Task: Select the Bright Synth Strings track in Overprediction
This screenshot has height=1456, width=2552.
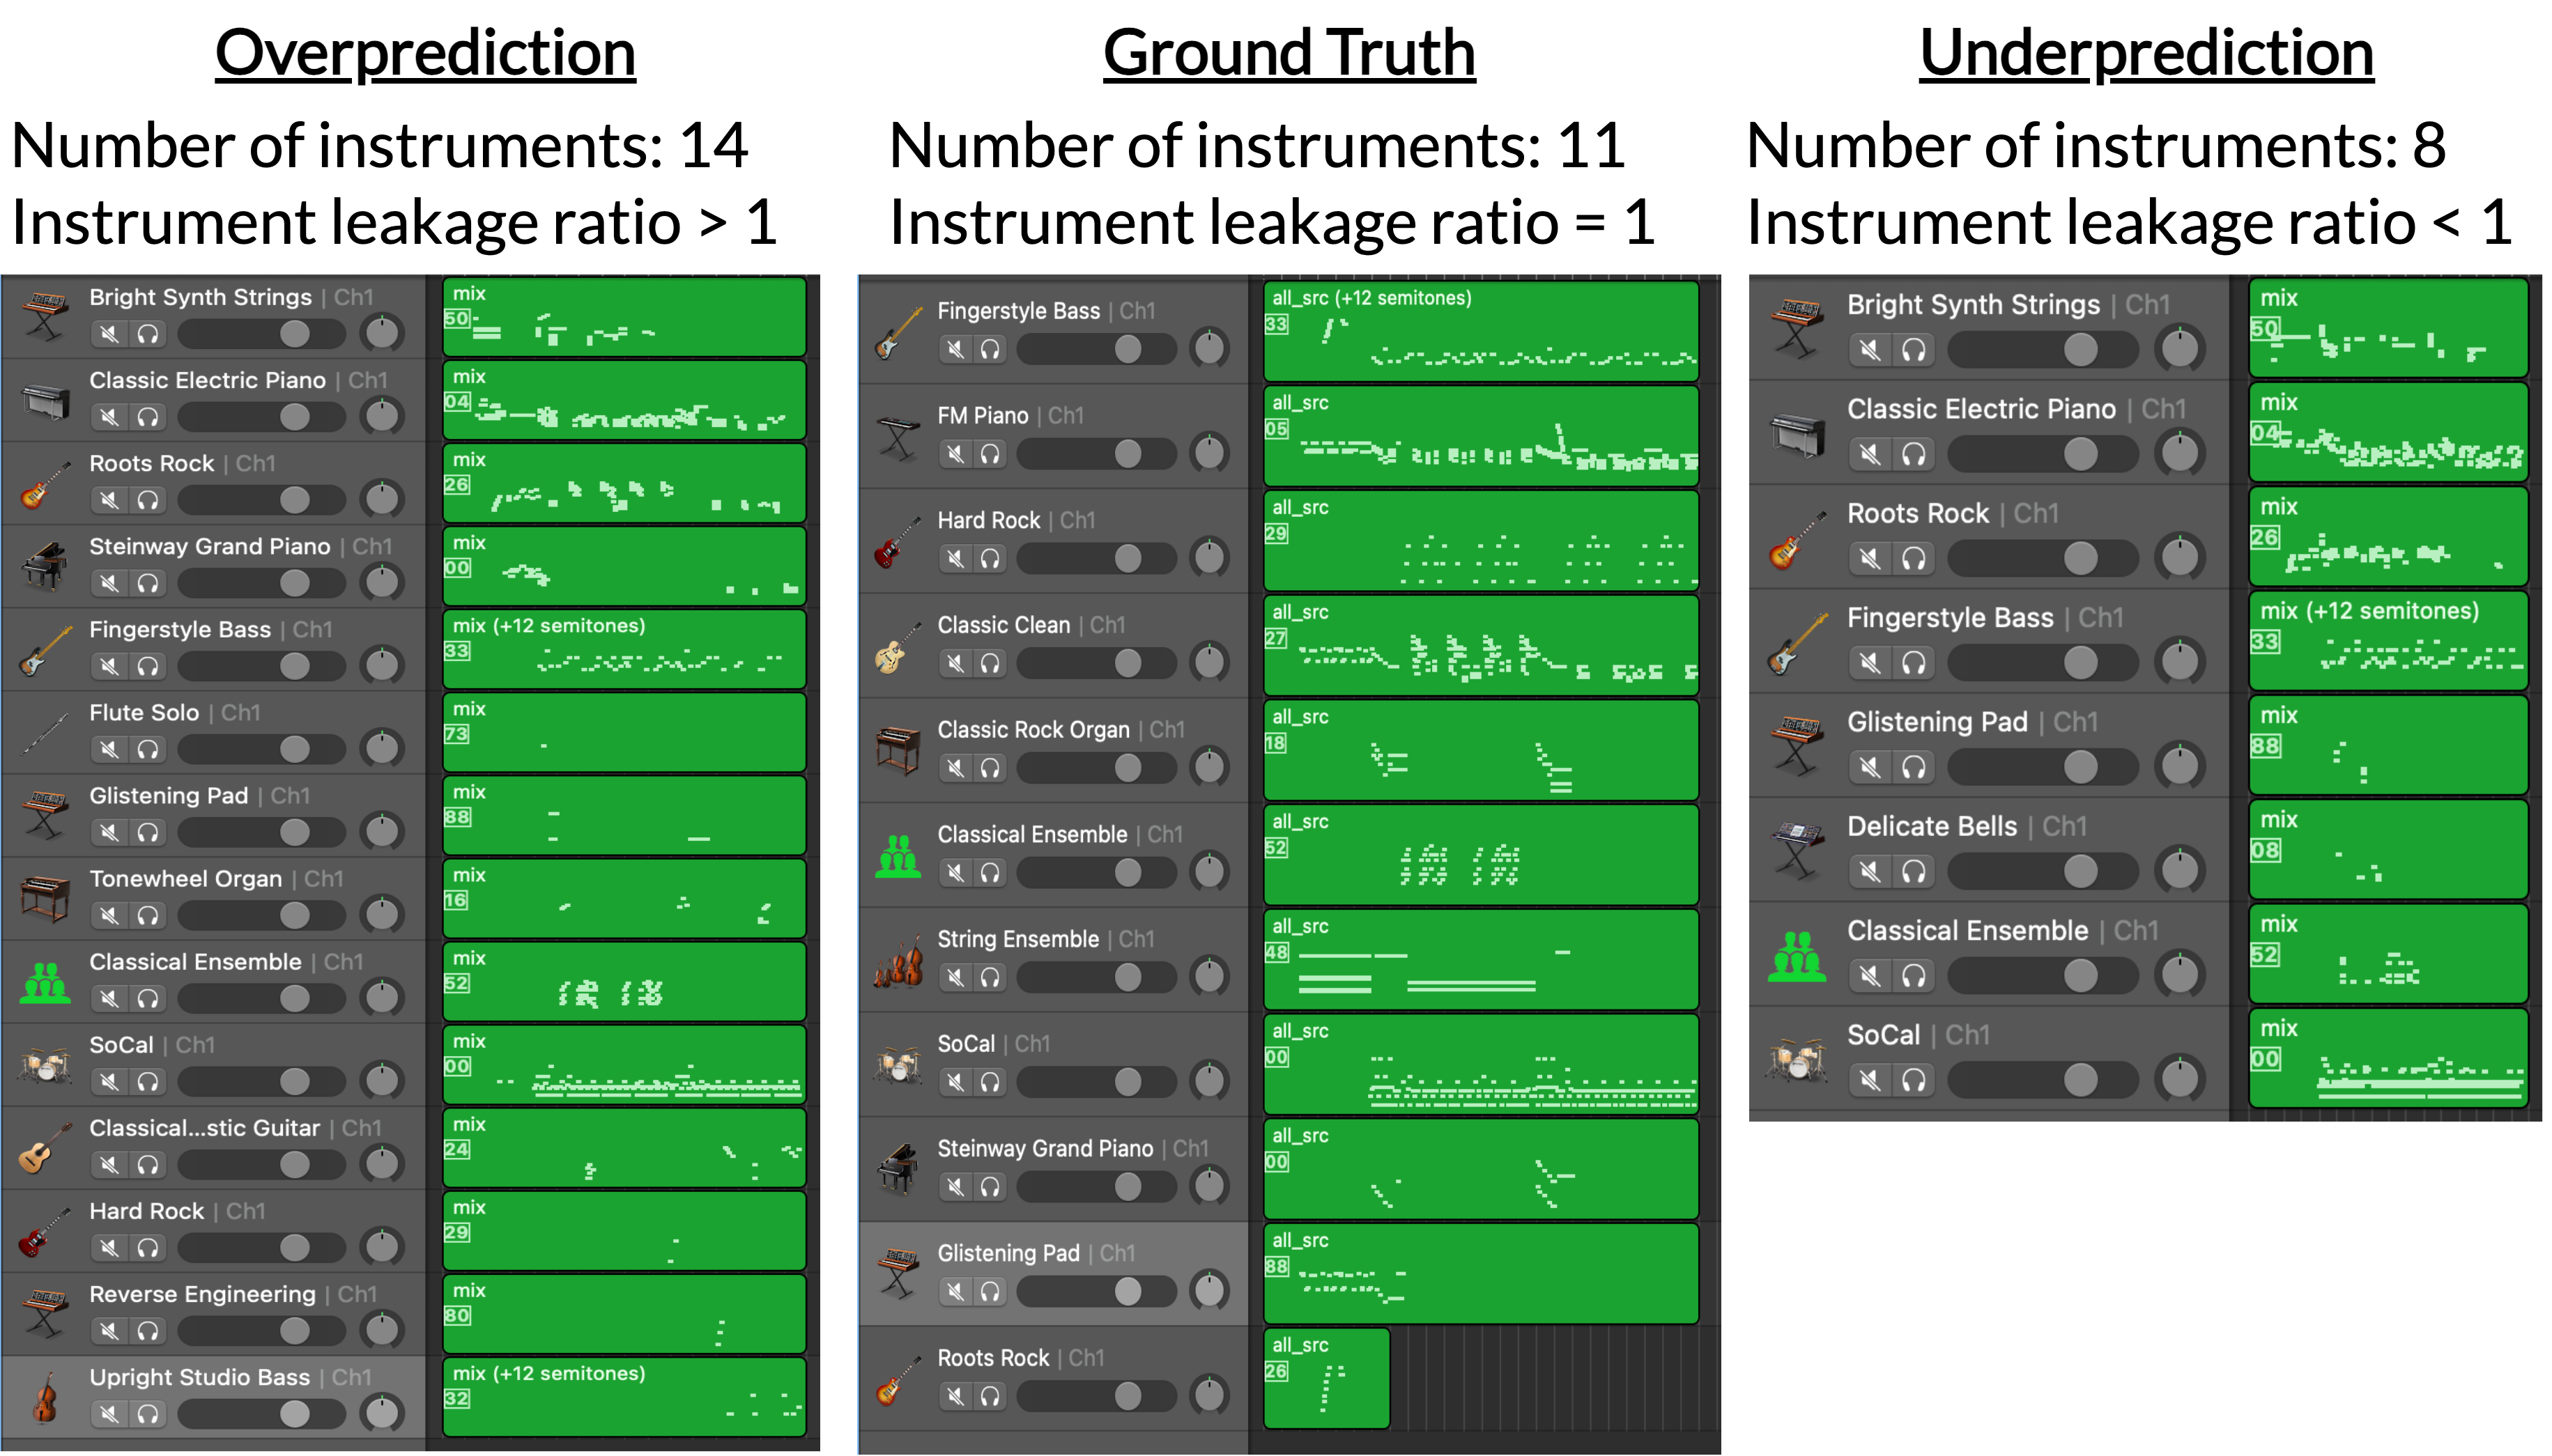Action: (200, 297)
